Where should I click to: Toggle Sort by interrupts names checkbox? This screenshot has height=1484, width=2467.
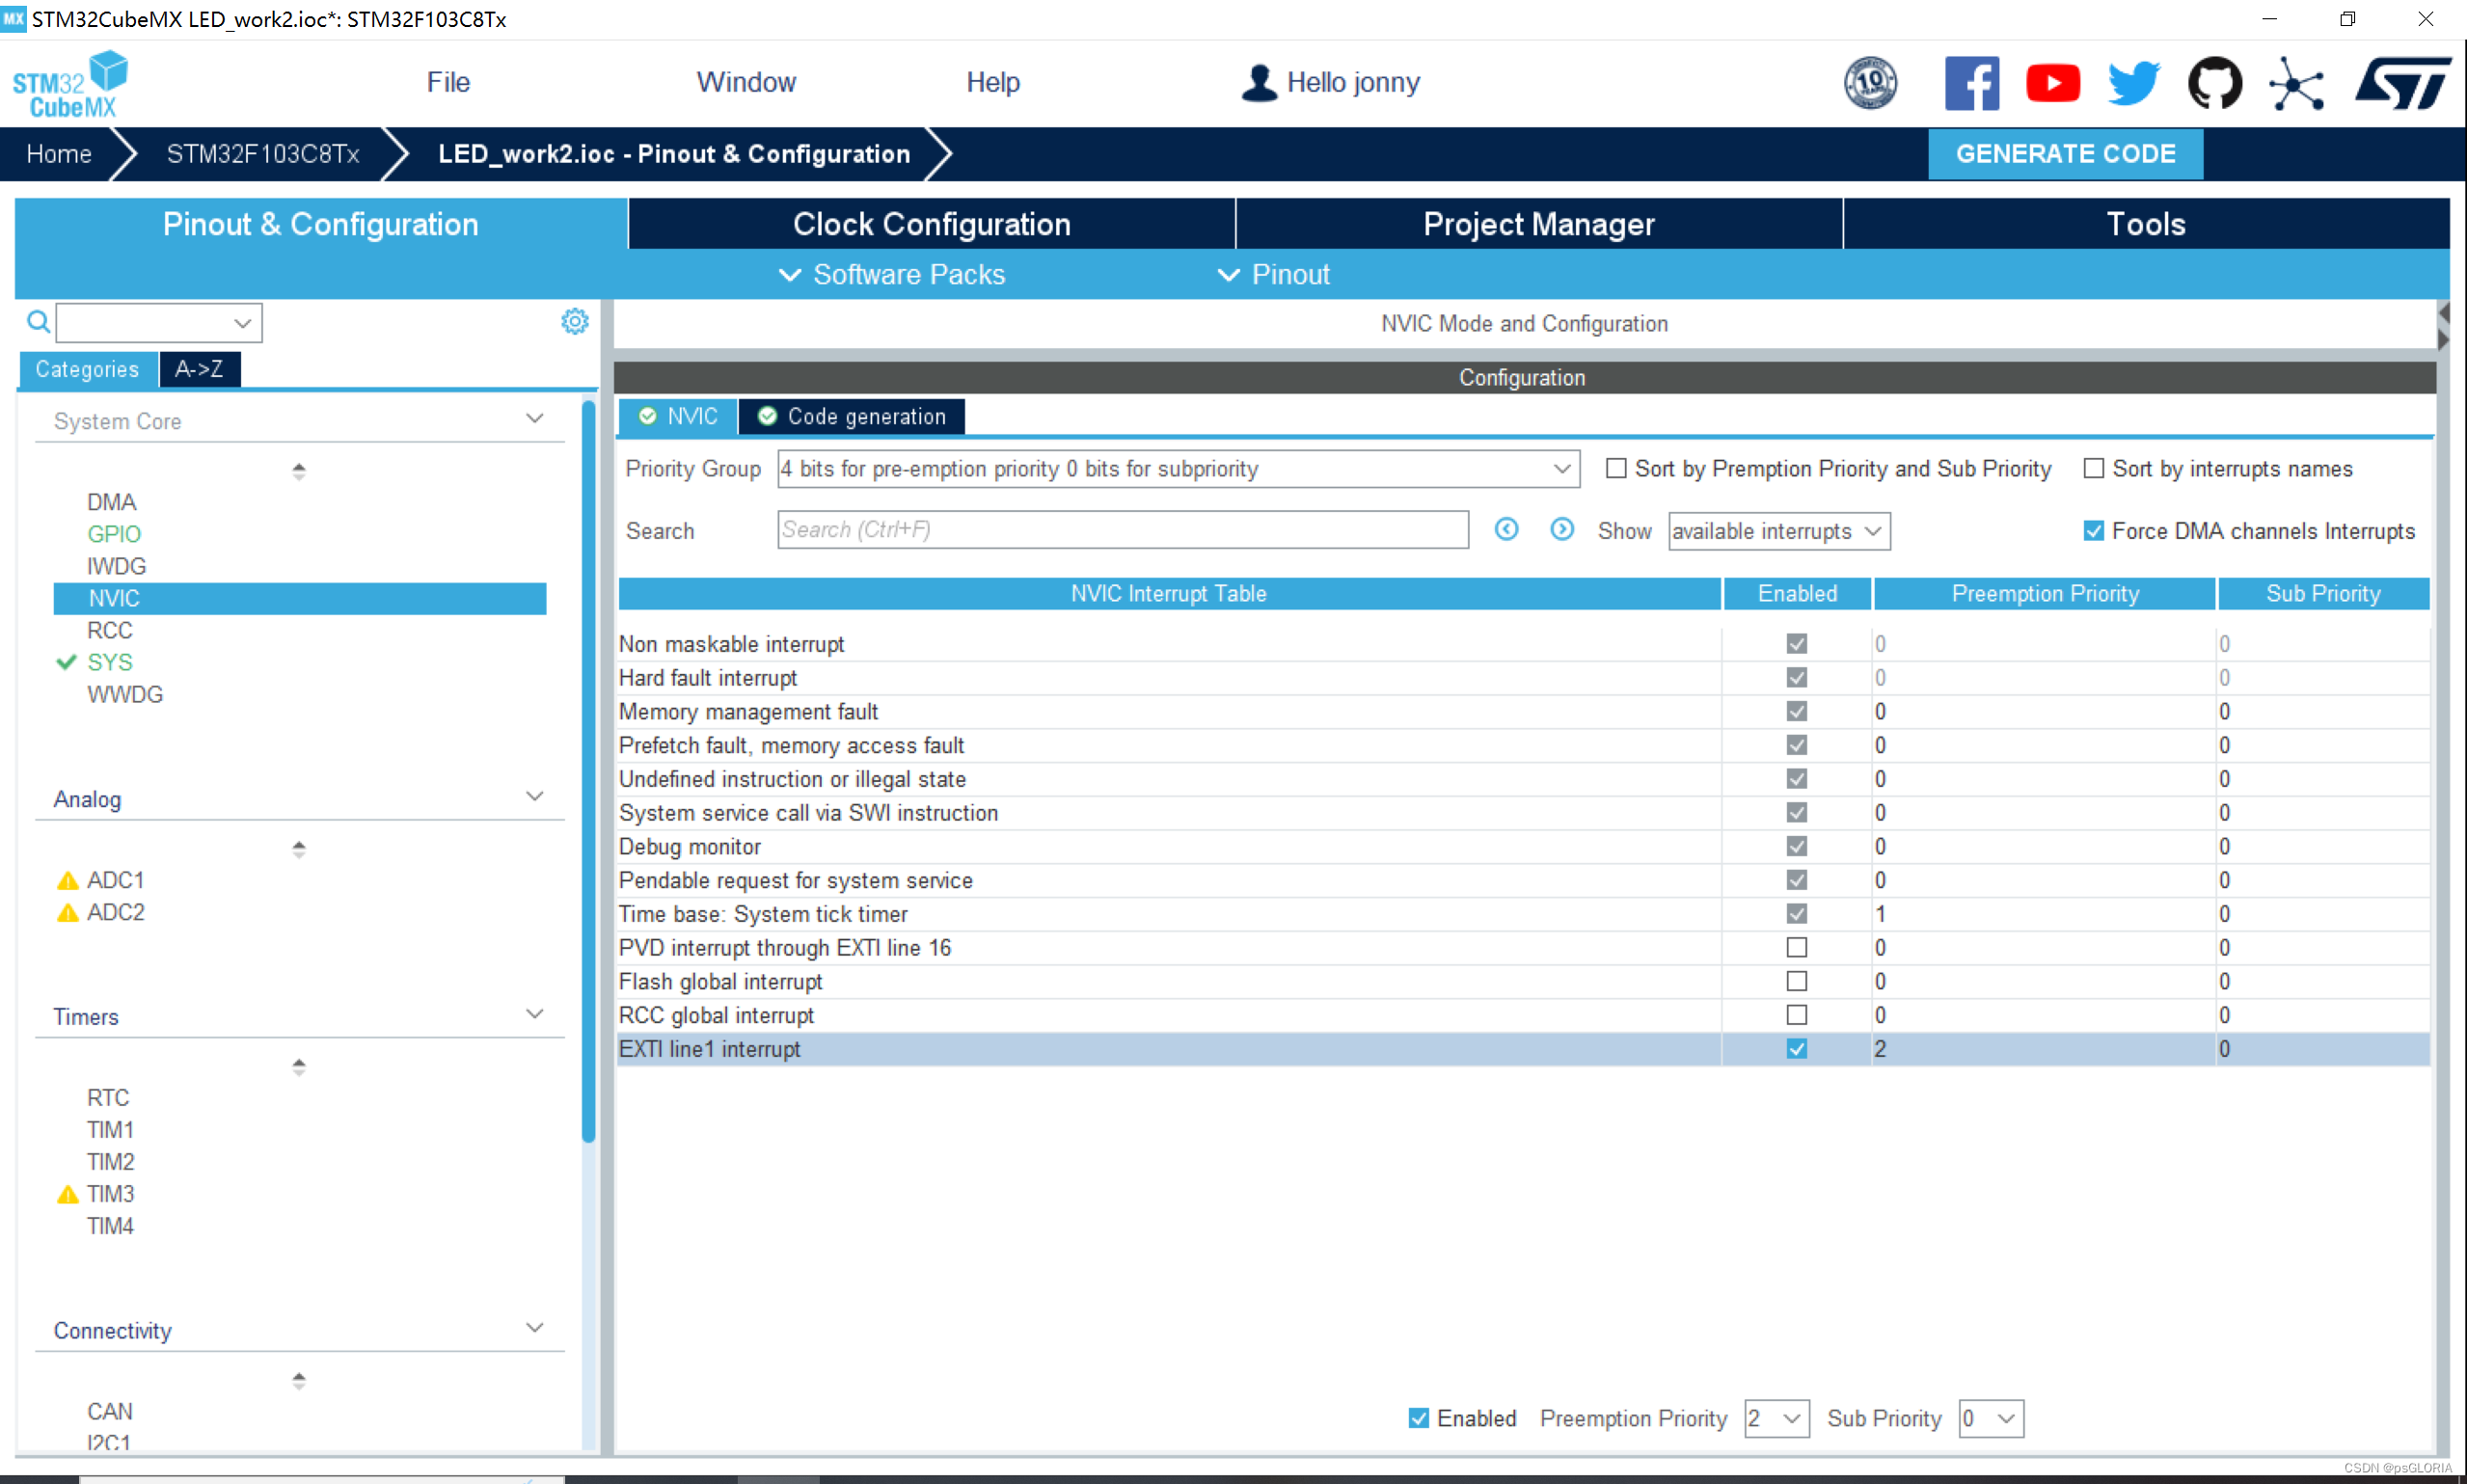coord(2093,468)
